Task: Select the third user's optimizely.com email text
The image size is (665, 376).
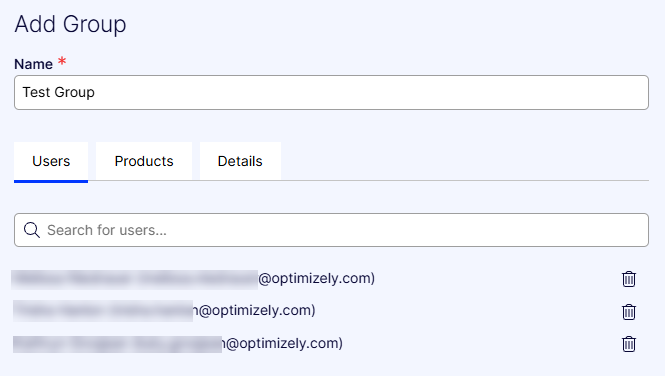Action: (x=282, y=343)
